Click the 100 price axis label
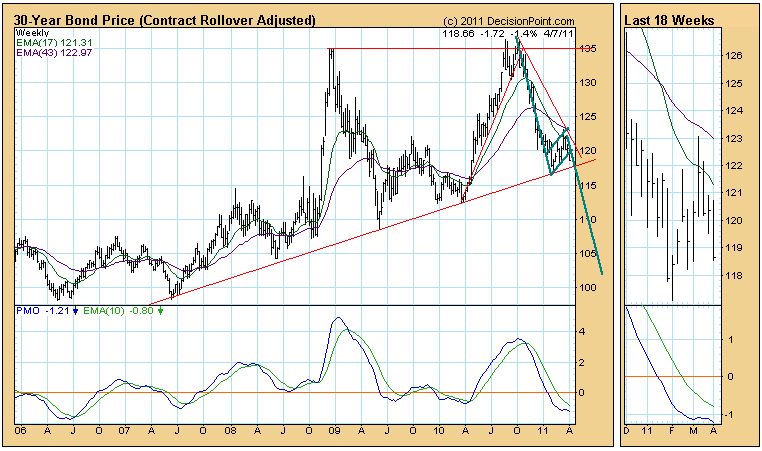This screenshot has width=762, height=451. [x=591, y=288]
